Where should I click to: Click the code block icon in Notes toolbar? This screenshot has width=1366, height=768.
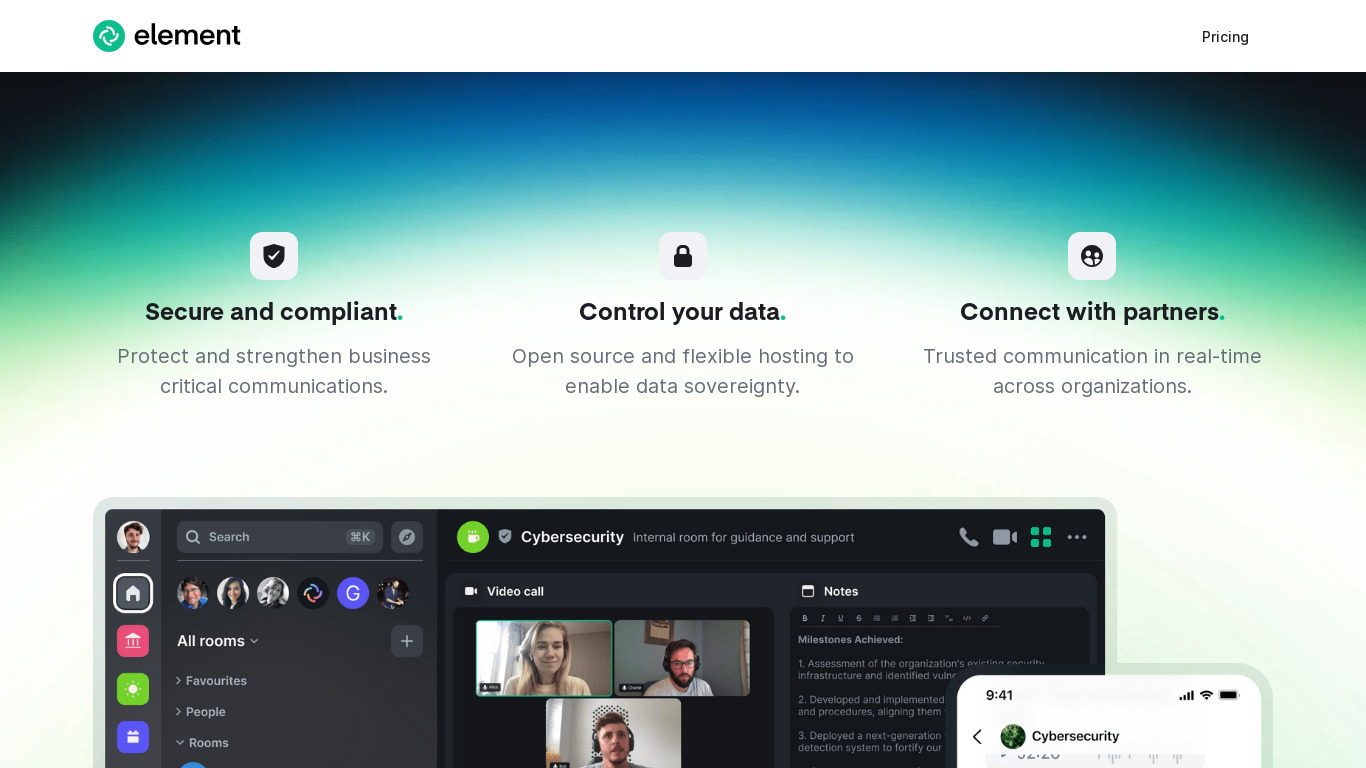967,618
